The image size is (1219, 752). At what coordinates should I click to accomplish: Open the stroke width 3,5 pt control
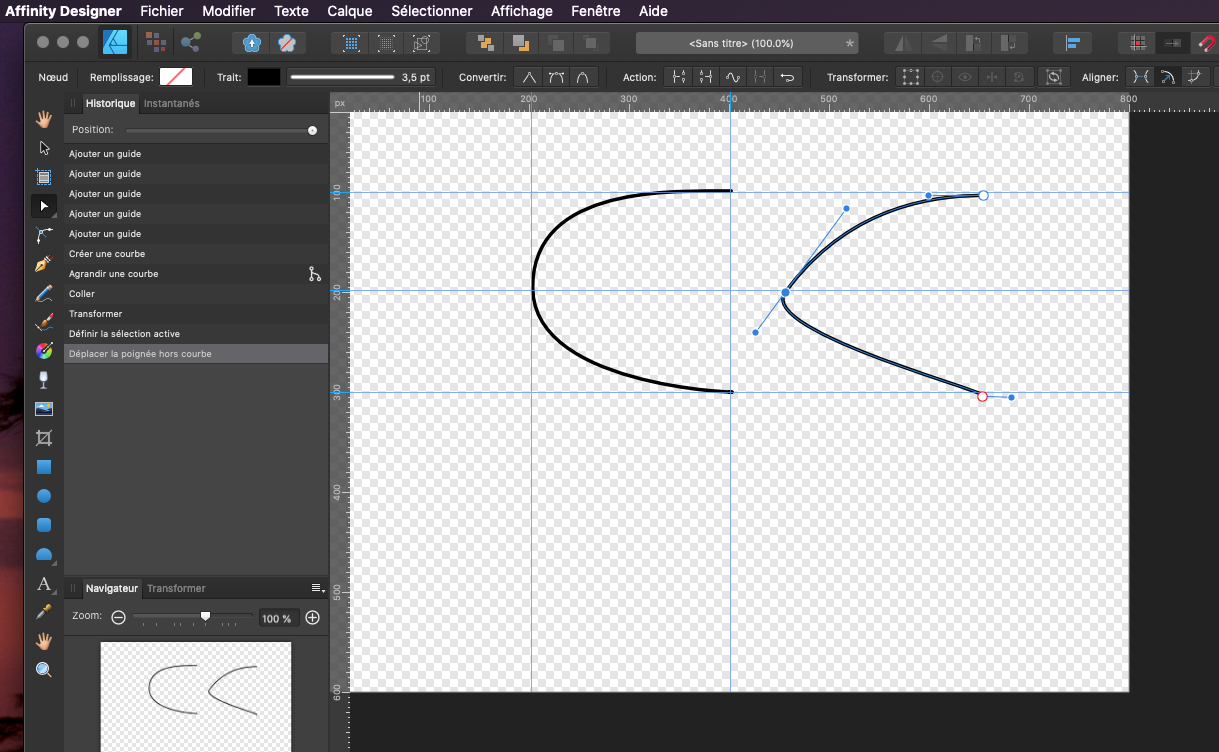tap(360, 77)
